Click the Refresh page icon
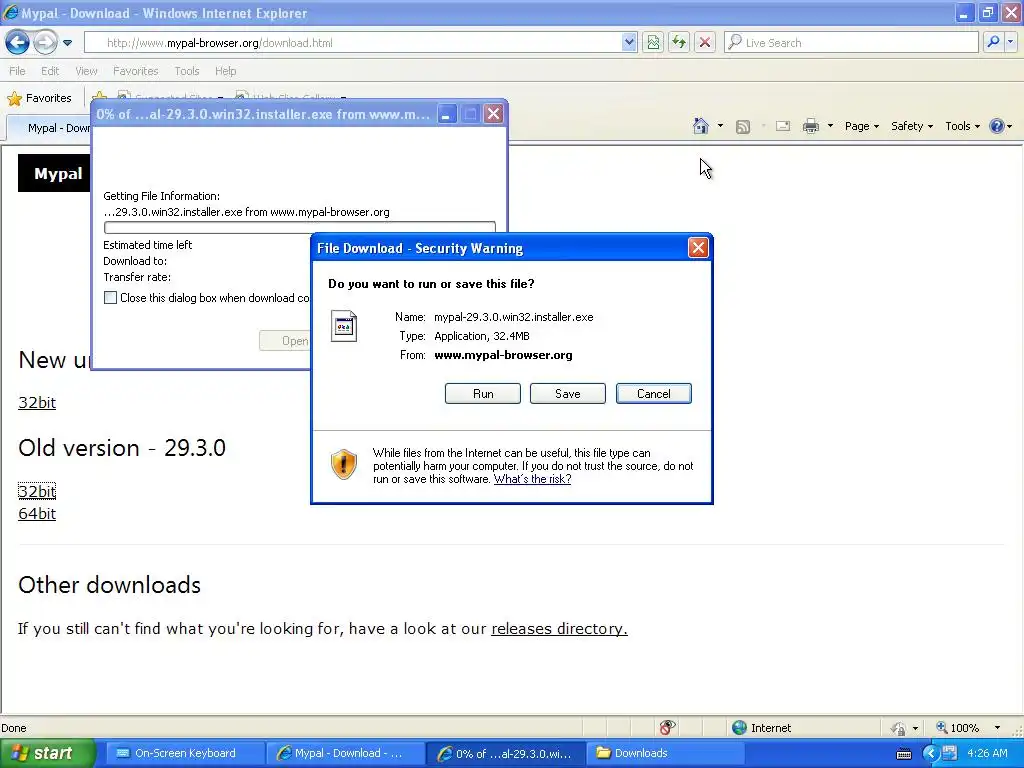Viewport: 1024px width, 768px height. click(679, 43)
